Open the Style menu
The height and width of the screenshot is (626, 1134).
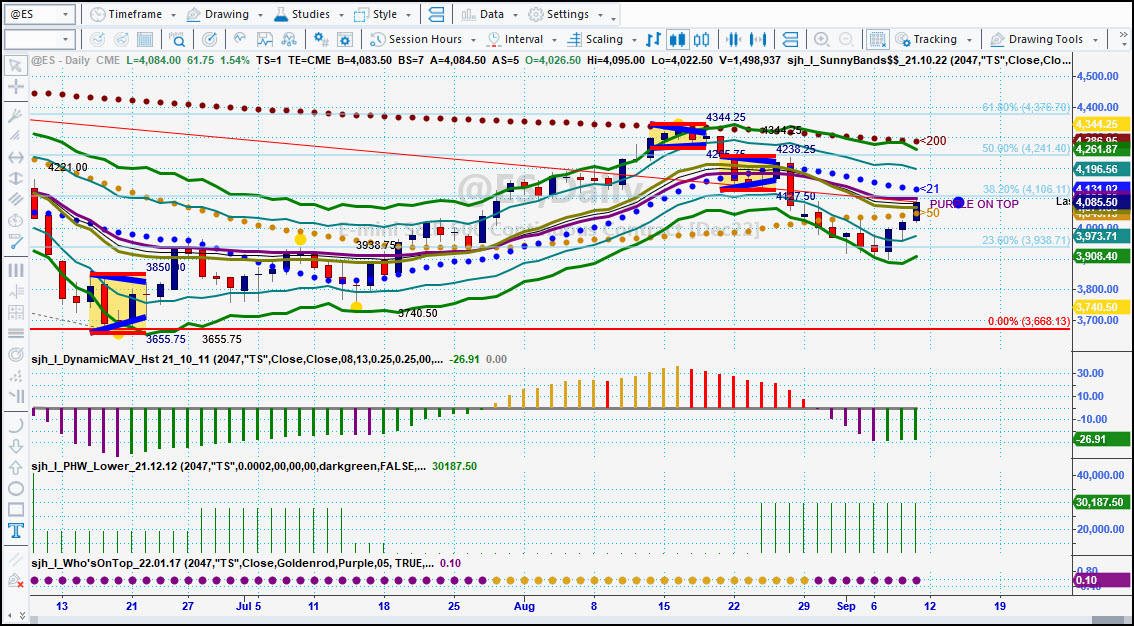pyautogui.click(x=383, y=14)
